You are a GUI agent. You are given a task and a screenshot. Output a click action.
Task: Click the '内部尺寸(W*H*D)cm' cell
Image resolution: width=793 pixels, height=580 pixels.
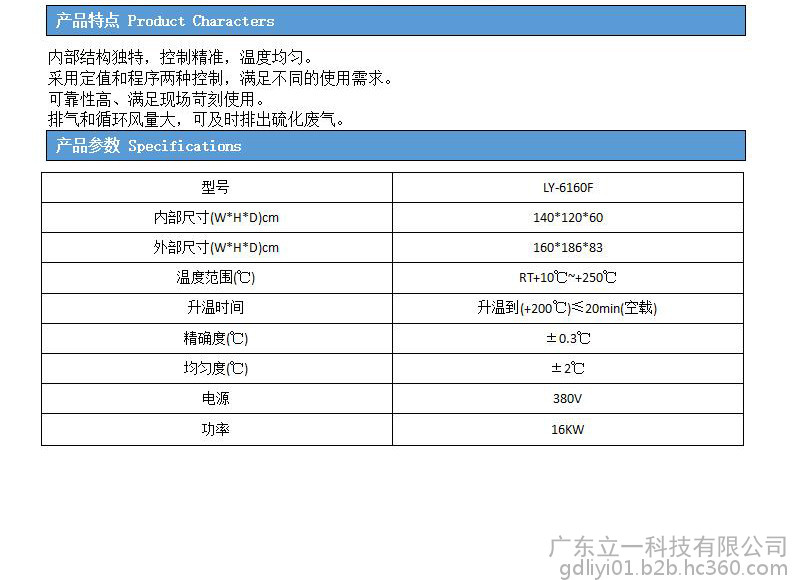coord(217,217)
